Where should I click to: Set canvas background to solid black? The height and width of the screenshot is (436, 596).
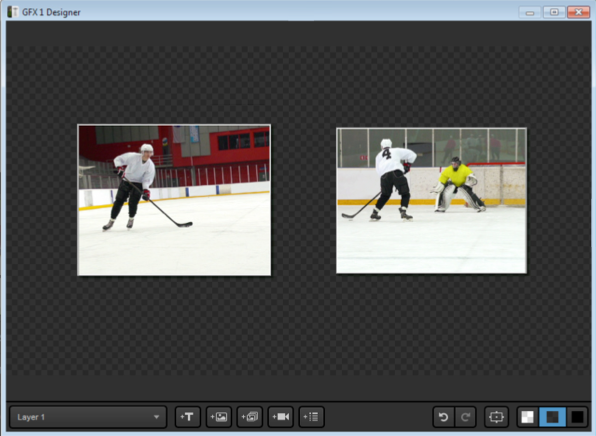577,417
